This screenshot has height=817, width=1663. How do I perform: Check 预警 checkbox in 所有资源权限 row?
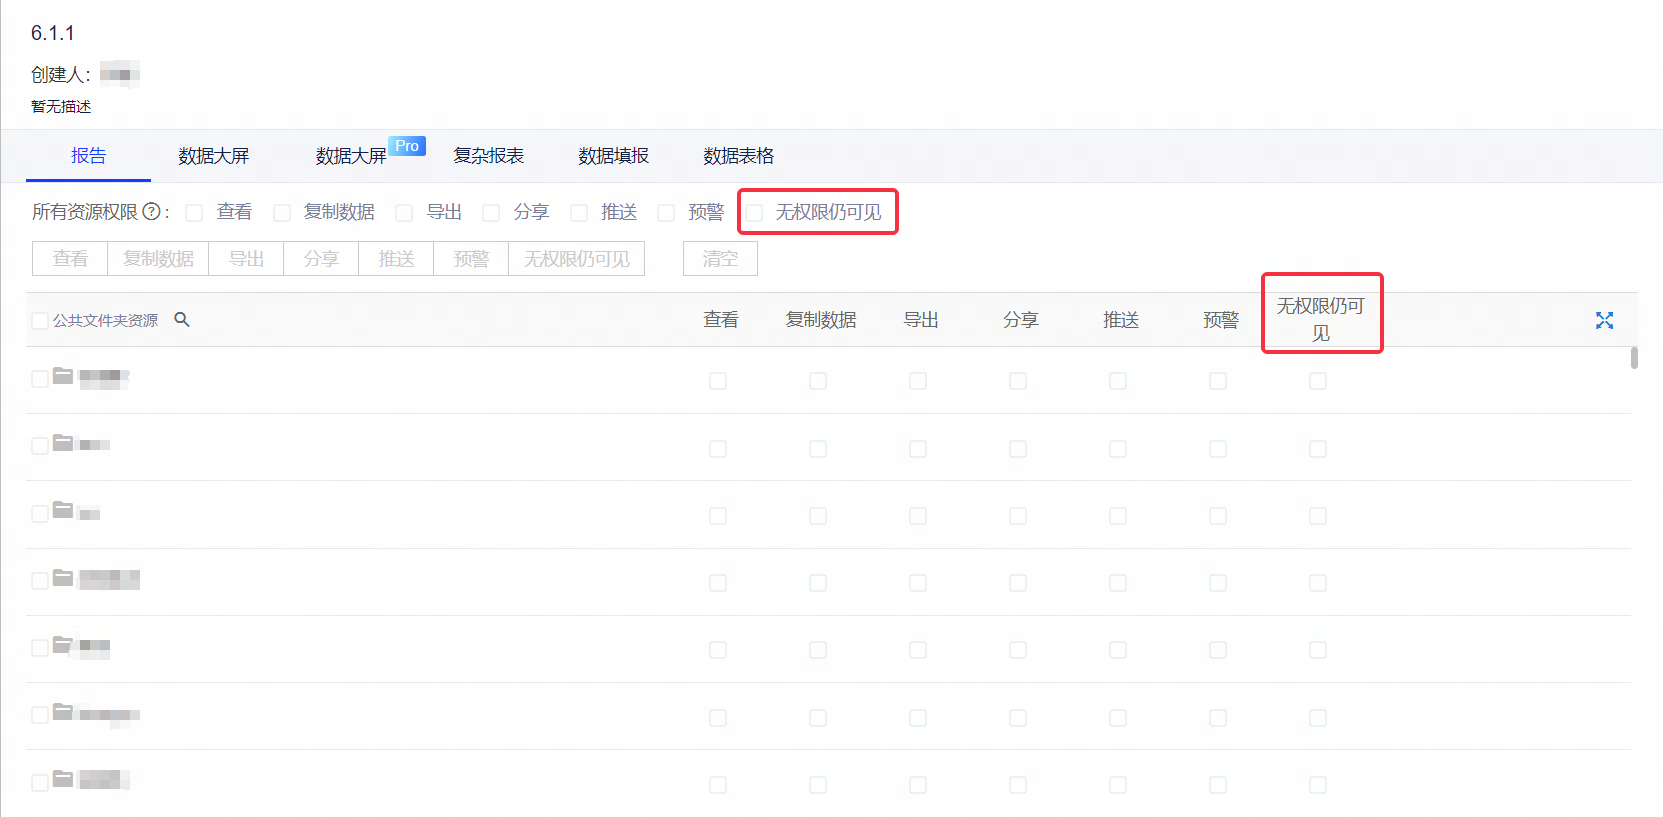pos(666,213)
